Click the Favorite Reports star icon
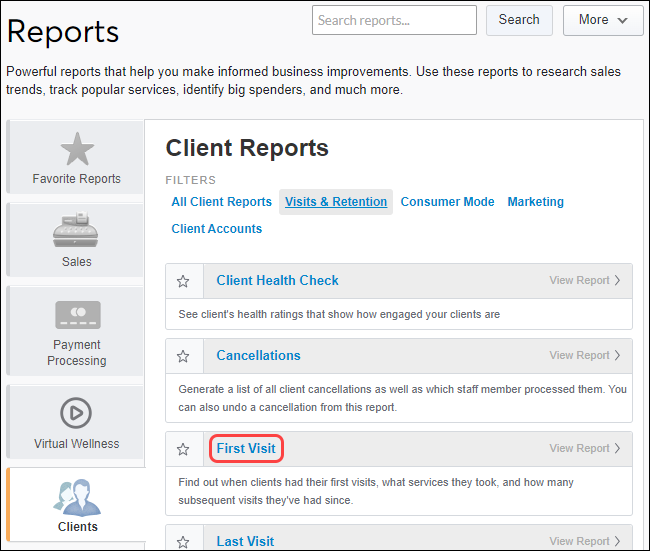 77,149
